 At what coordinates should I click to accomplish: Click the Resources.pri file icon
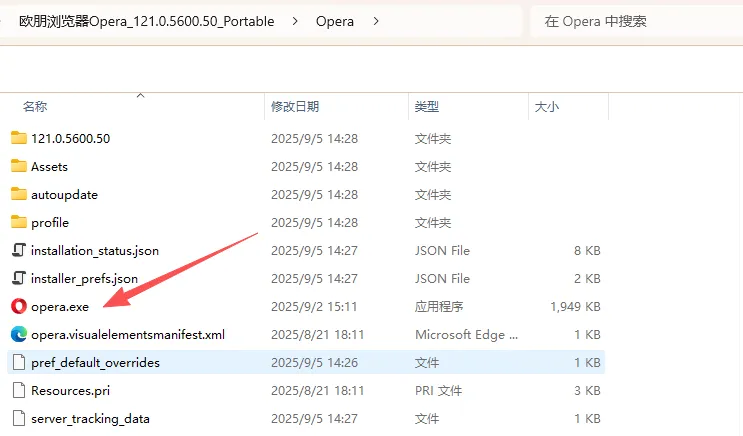[x=18, y=390]
